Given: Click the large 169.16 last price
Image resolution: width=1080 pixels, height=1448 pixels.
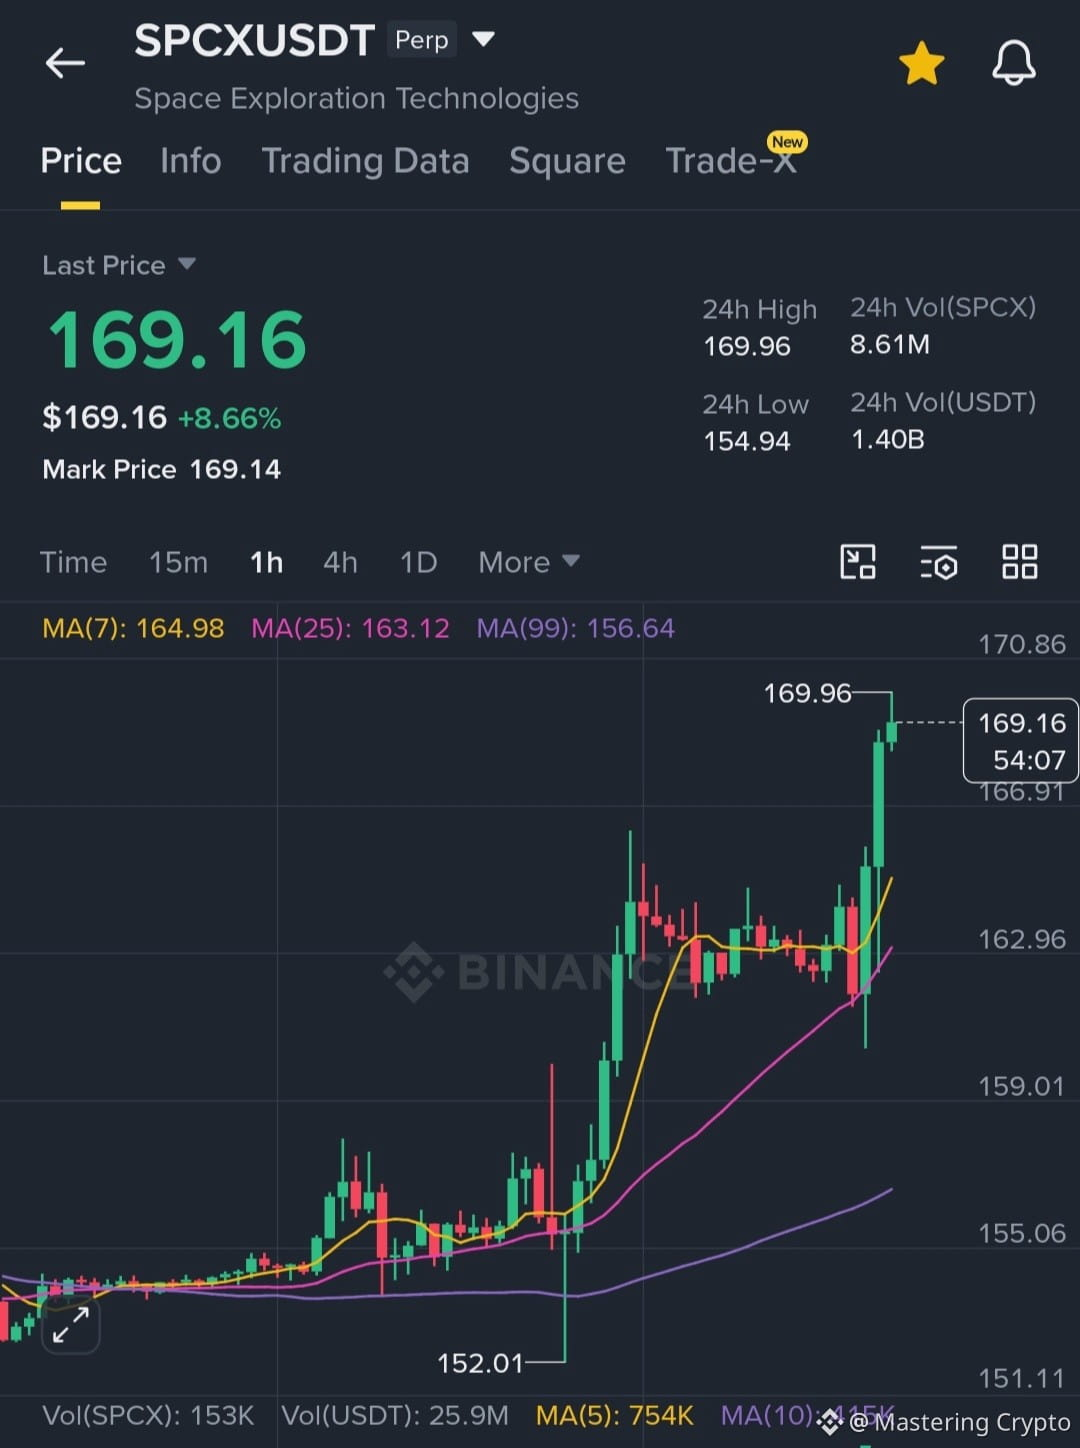Looking at the screenshot, I should [178, 340].
